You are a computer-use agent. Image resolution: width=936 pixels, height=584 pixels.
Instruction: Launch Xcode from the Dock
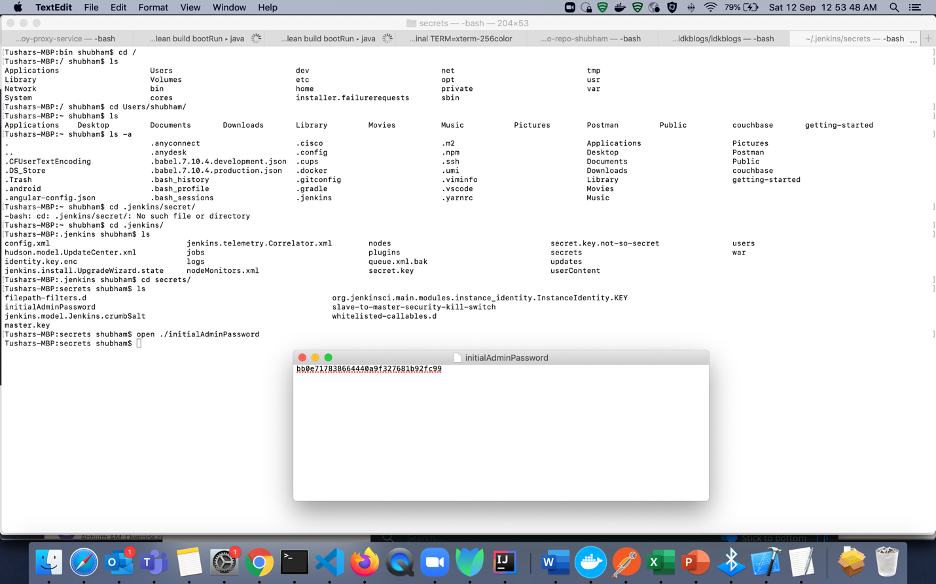[766, 562]
